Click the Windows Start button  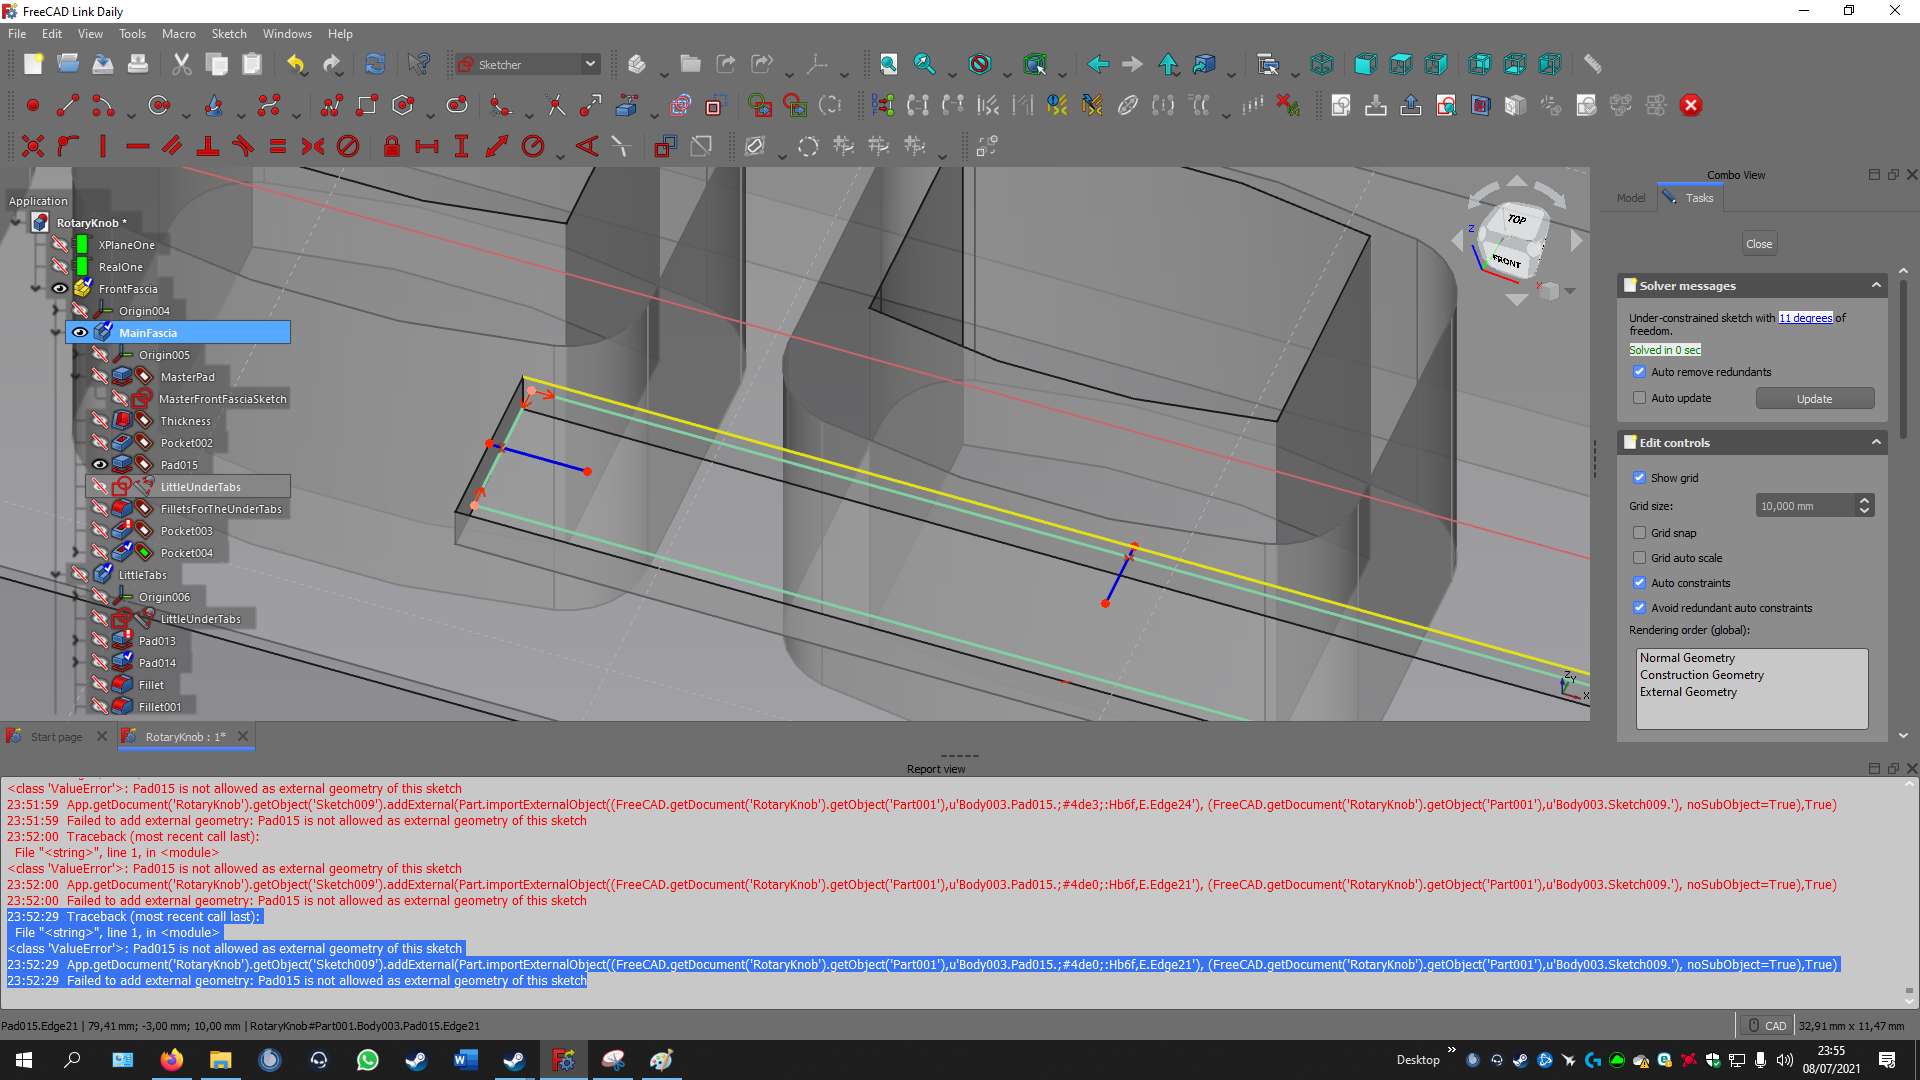coord(24,1060)
